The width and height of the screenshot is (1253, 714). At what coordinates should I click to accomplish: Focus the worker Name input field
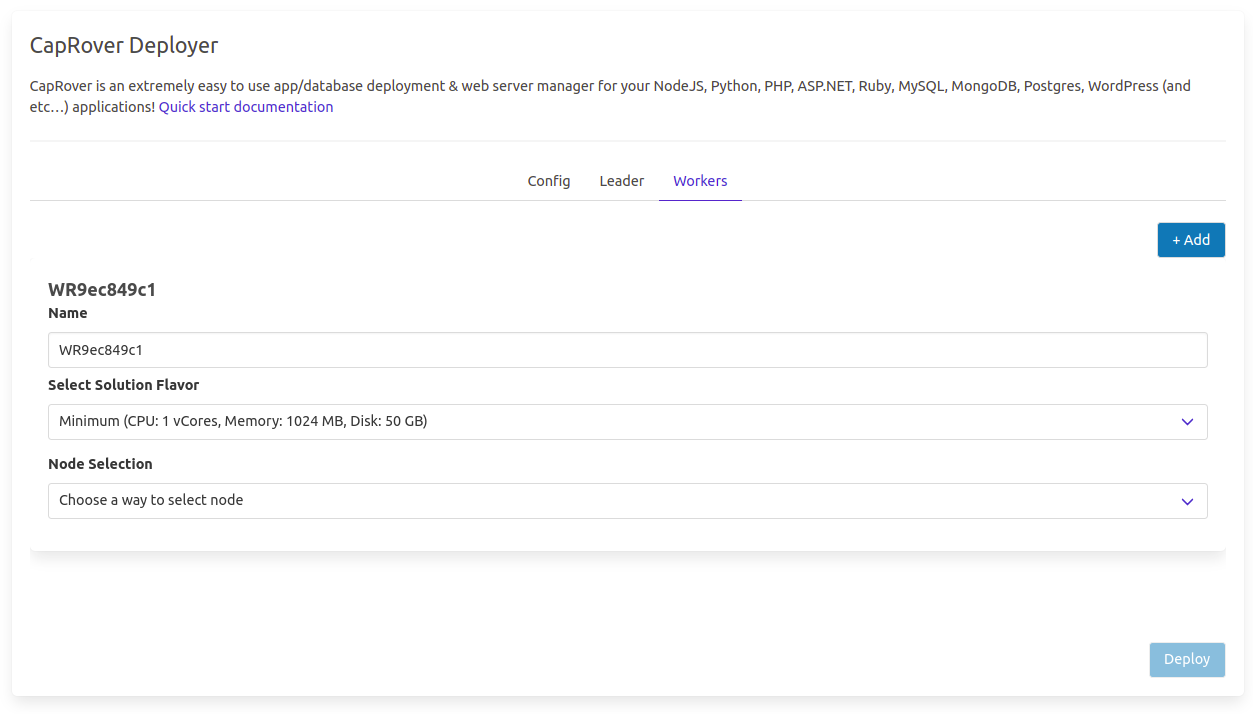click(x=627, y=350)
